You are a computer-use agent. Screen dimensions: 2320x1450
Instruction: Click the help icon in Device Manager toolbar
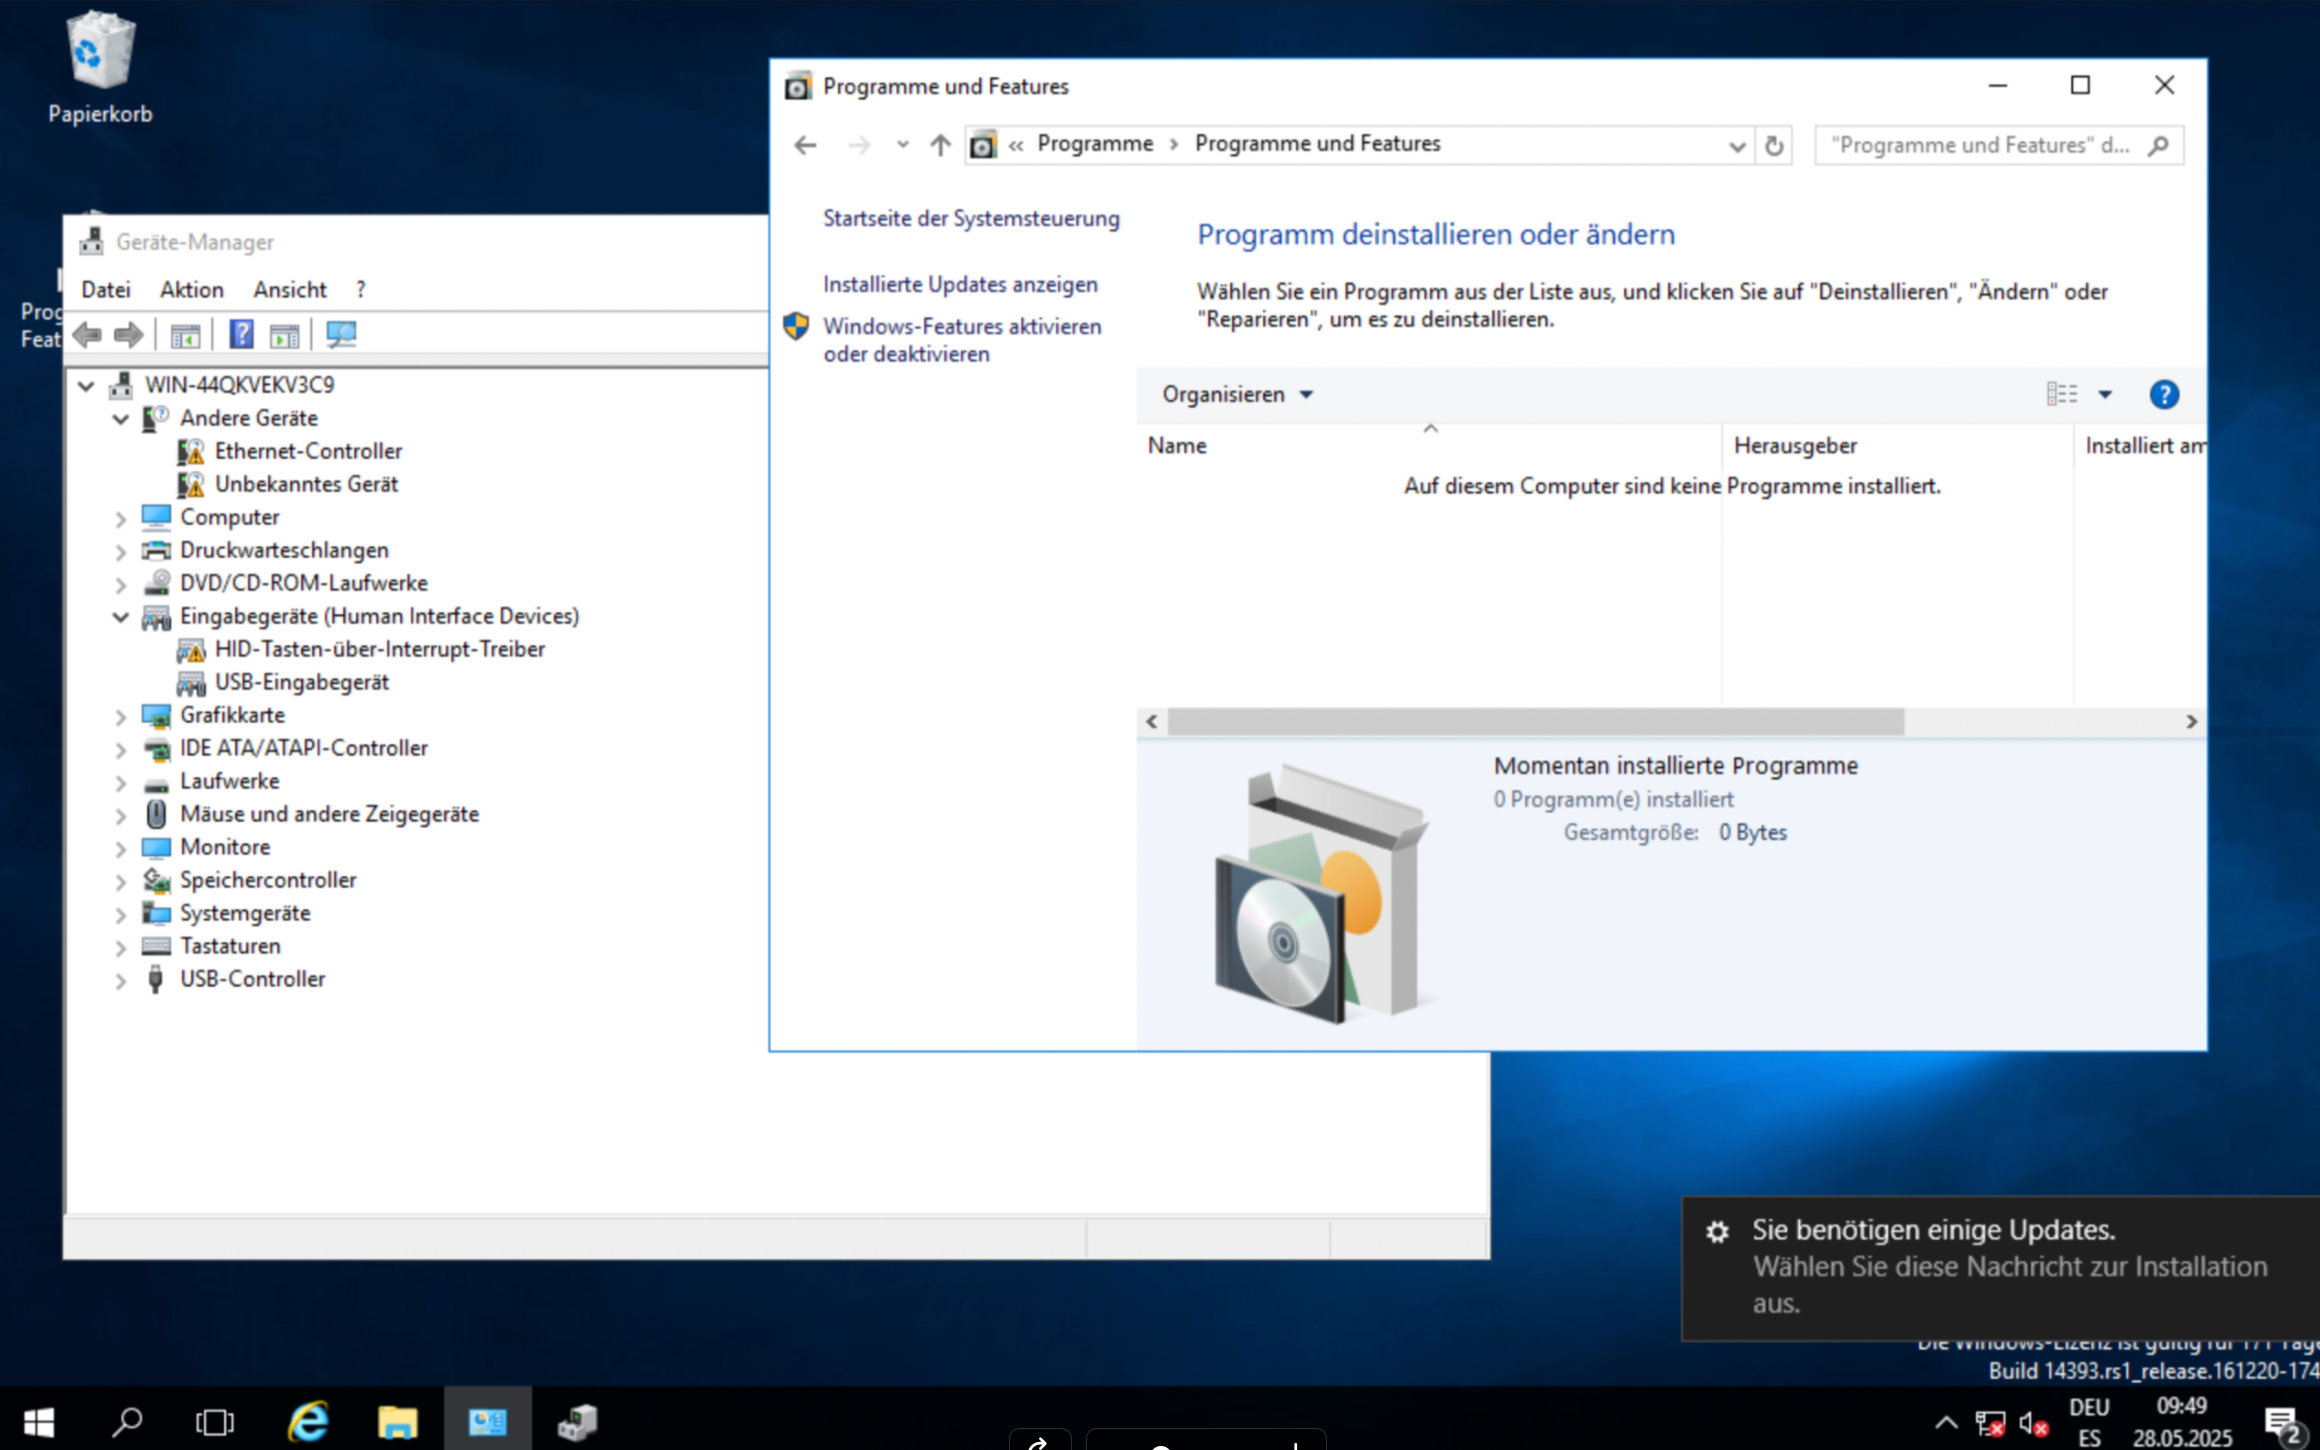(x=241, y=334)
